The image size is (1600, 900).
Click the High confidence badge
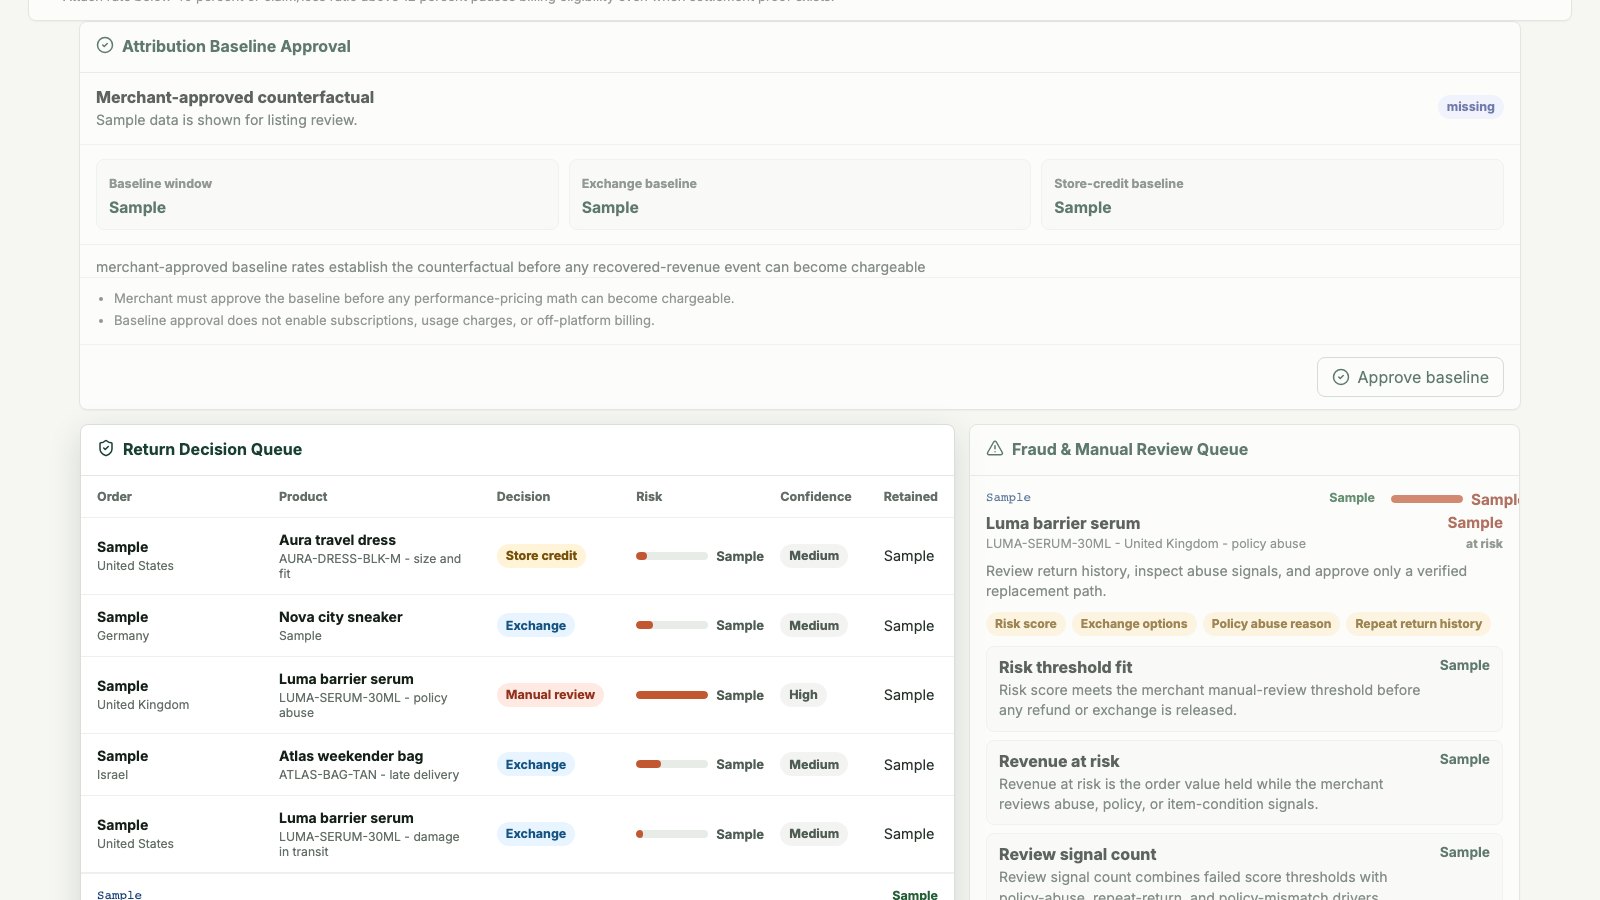click(803, 695)
